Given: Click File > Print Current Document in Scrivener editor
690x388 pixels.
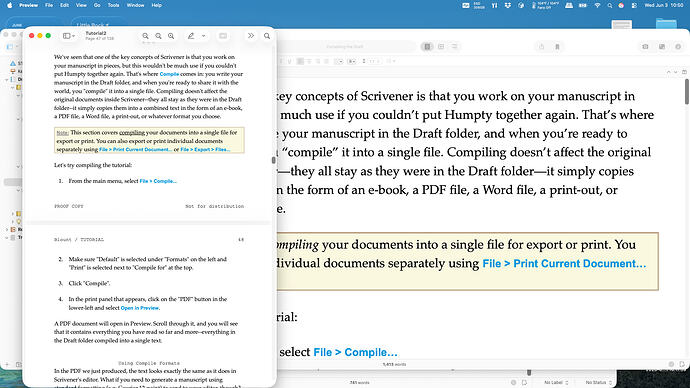Looking at the screenshot, I should coord(564,264).
